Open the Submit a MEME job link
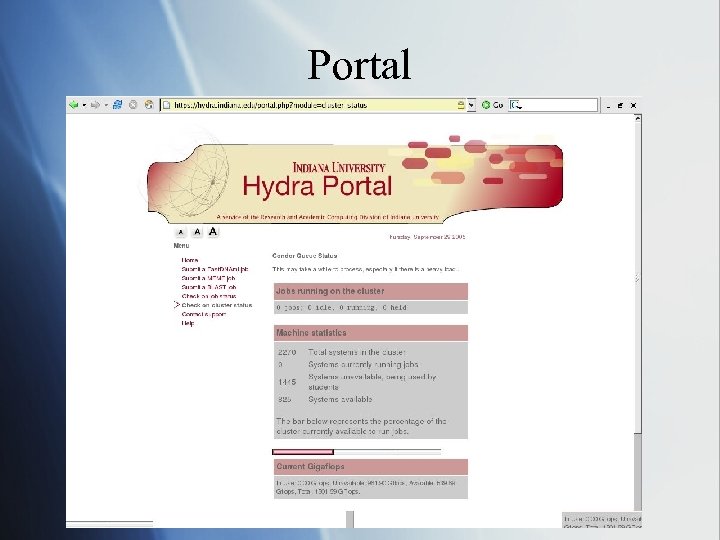The height and width of the screenshot is (540, 720). point(208,278)
